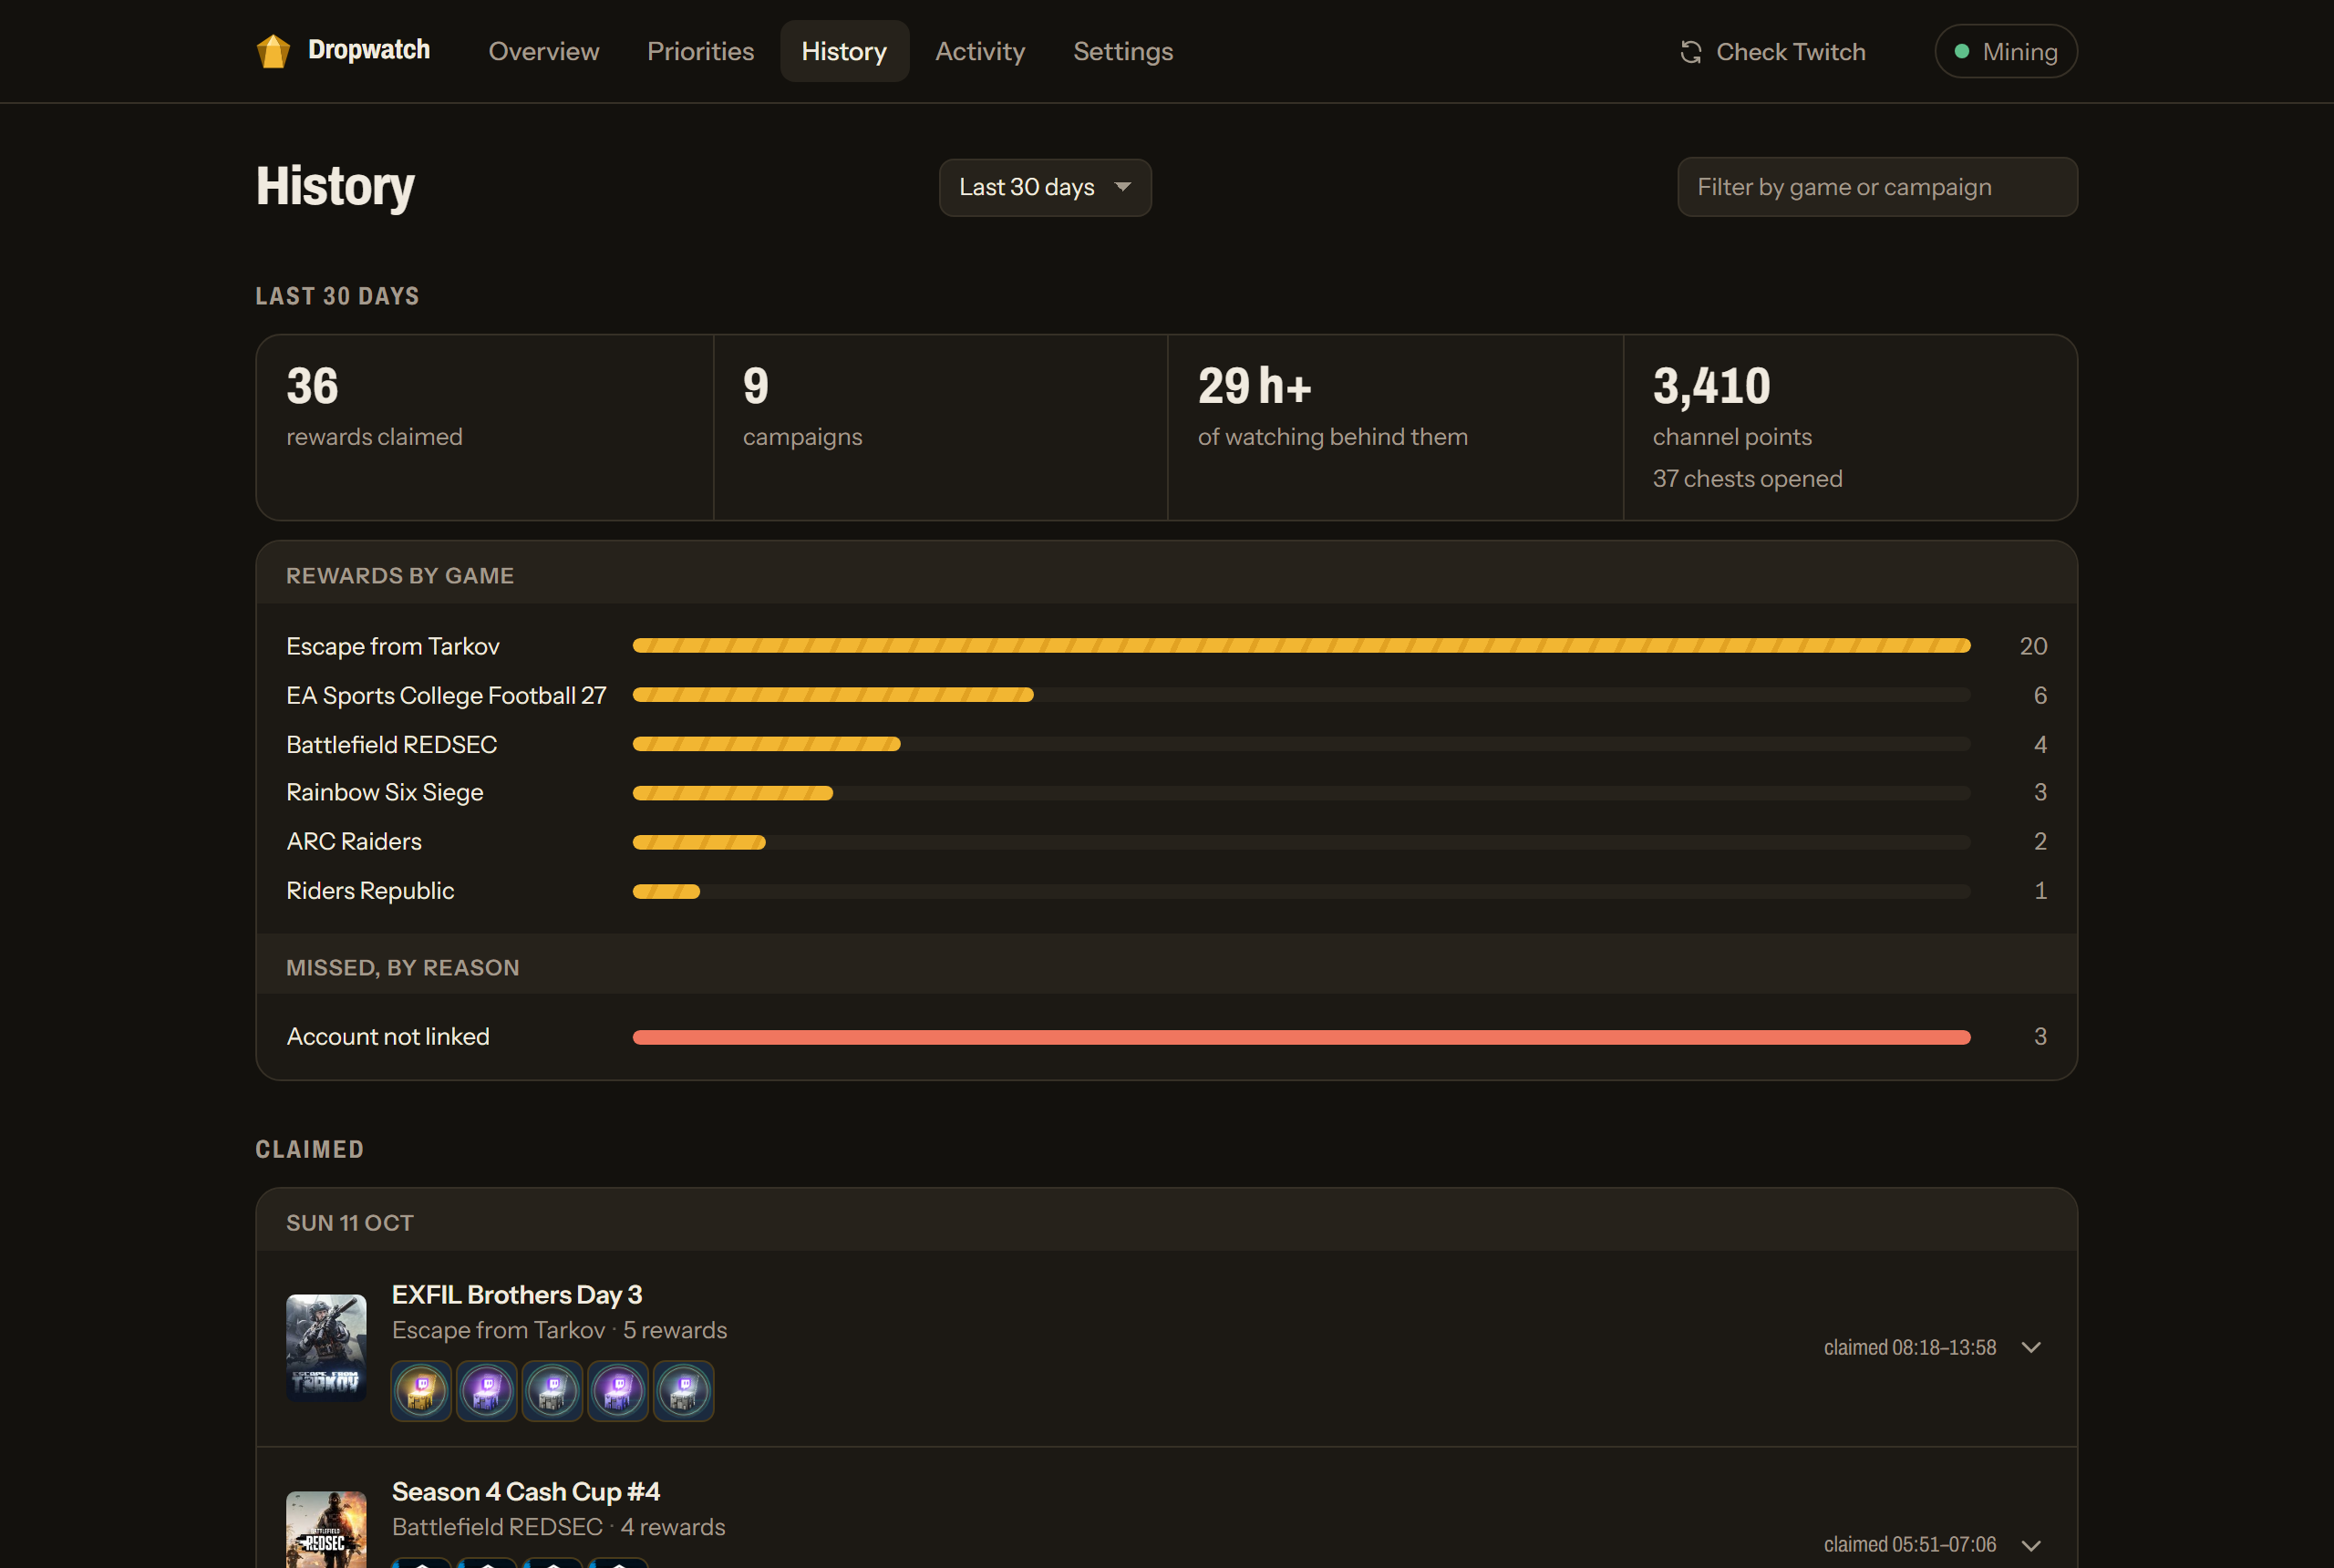Click the EXFIL Brothers Day 3 title
Screen dimensions: 2334x1568
[x=517, y=1294]
